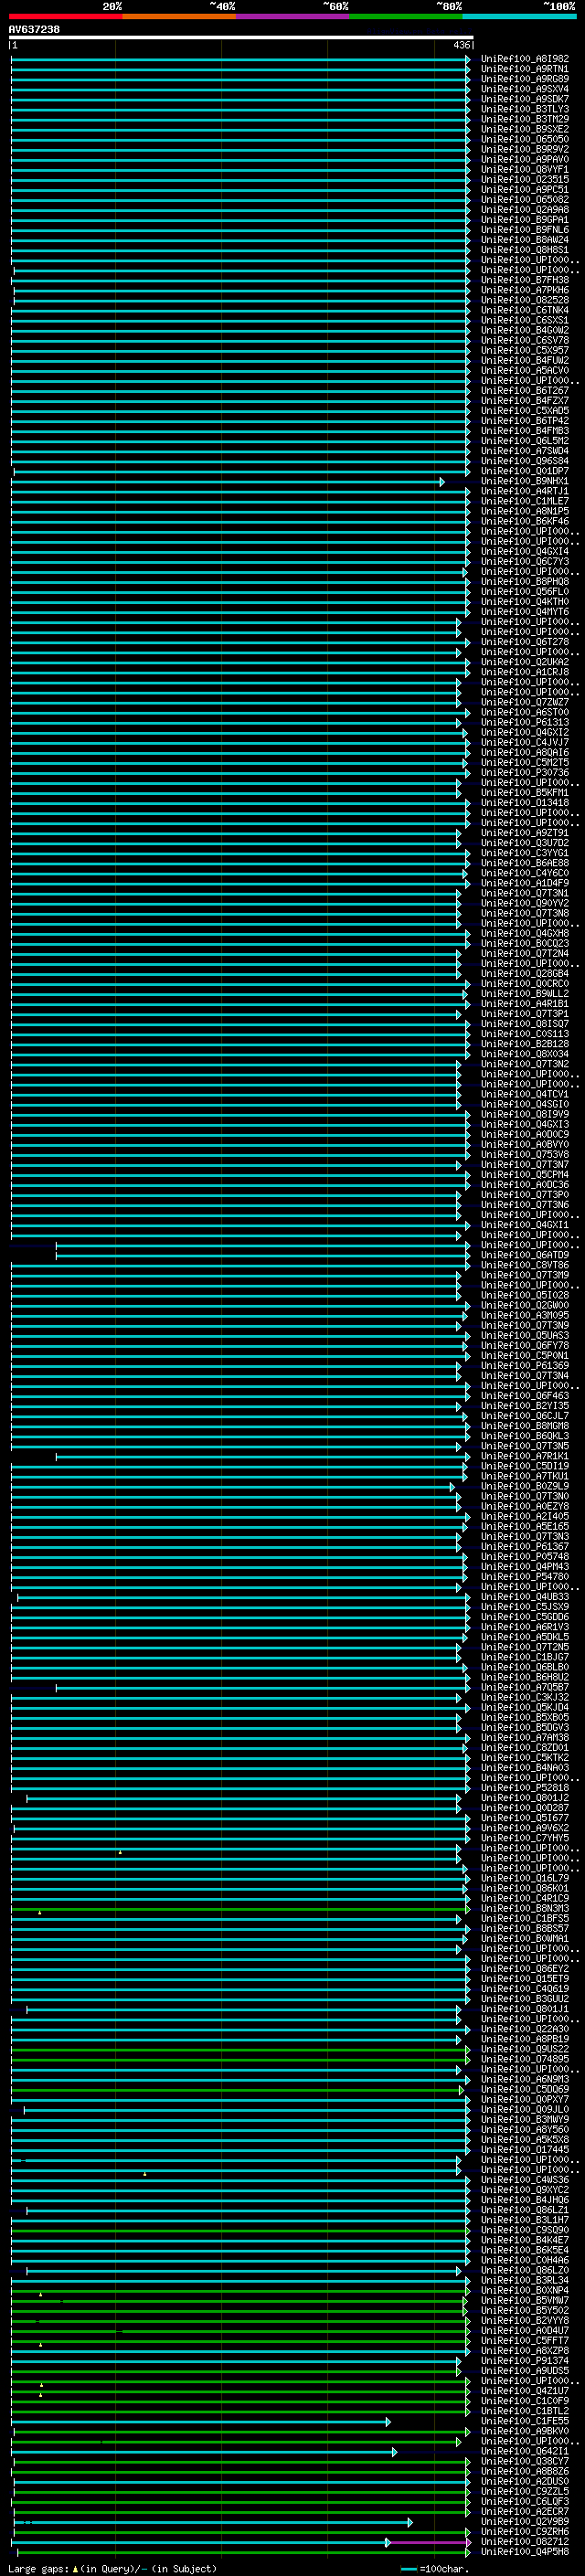The image size is (585, 2576).
Task: Select the UniRef100_O82528 label
Action: (x=525, y=300)
